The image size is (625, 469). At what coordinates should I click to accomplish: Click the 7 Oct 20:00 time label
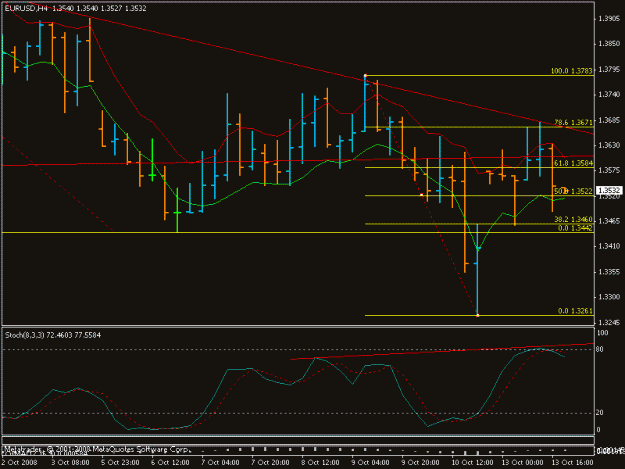point(270,463)
